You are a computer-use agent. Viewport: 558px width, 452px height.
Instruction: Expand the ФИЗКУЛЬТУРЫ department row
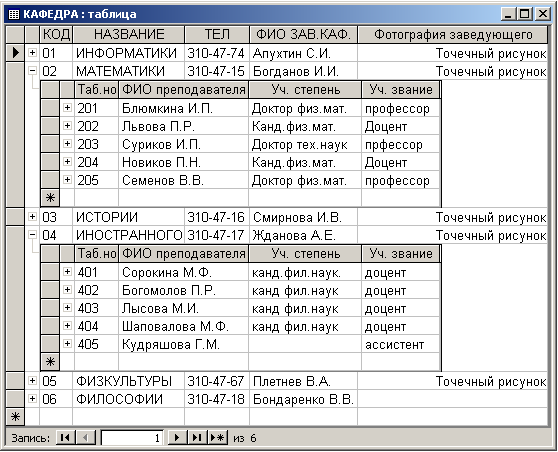coord(32,381)
